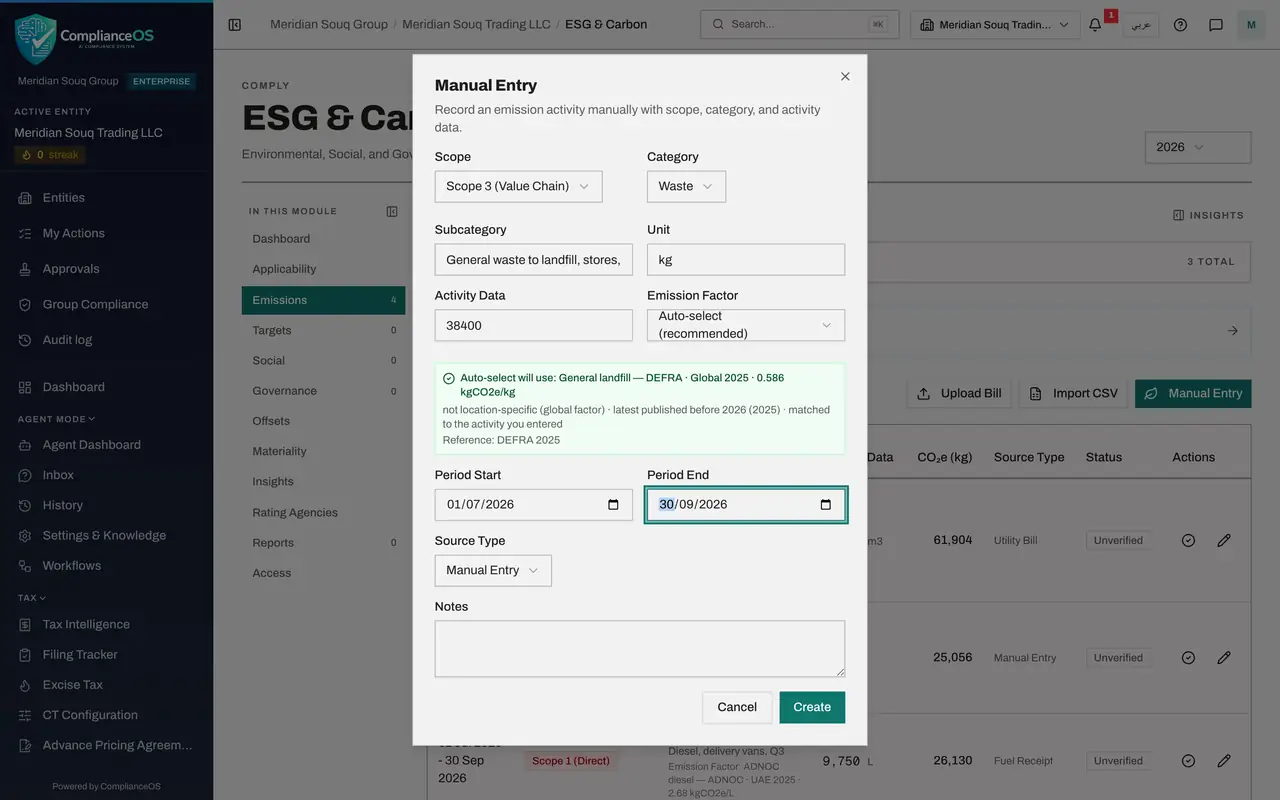
Task: Click into the Notes textarea
Action: (x=640, y=649)
